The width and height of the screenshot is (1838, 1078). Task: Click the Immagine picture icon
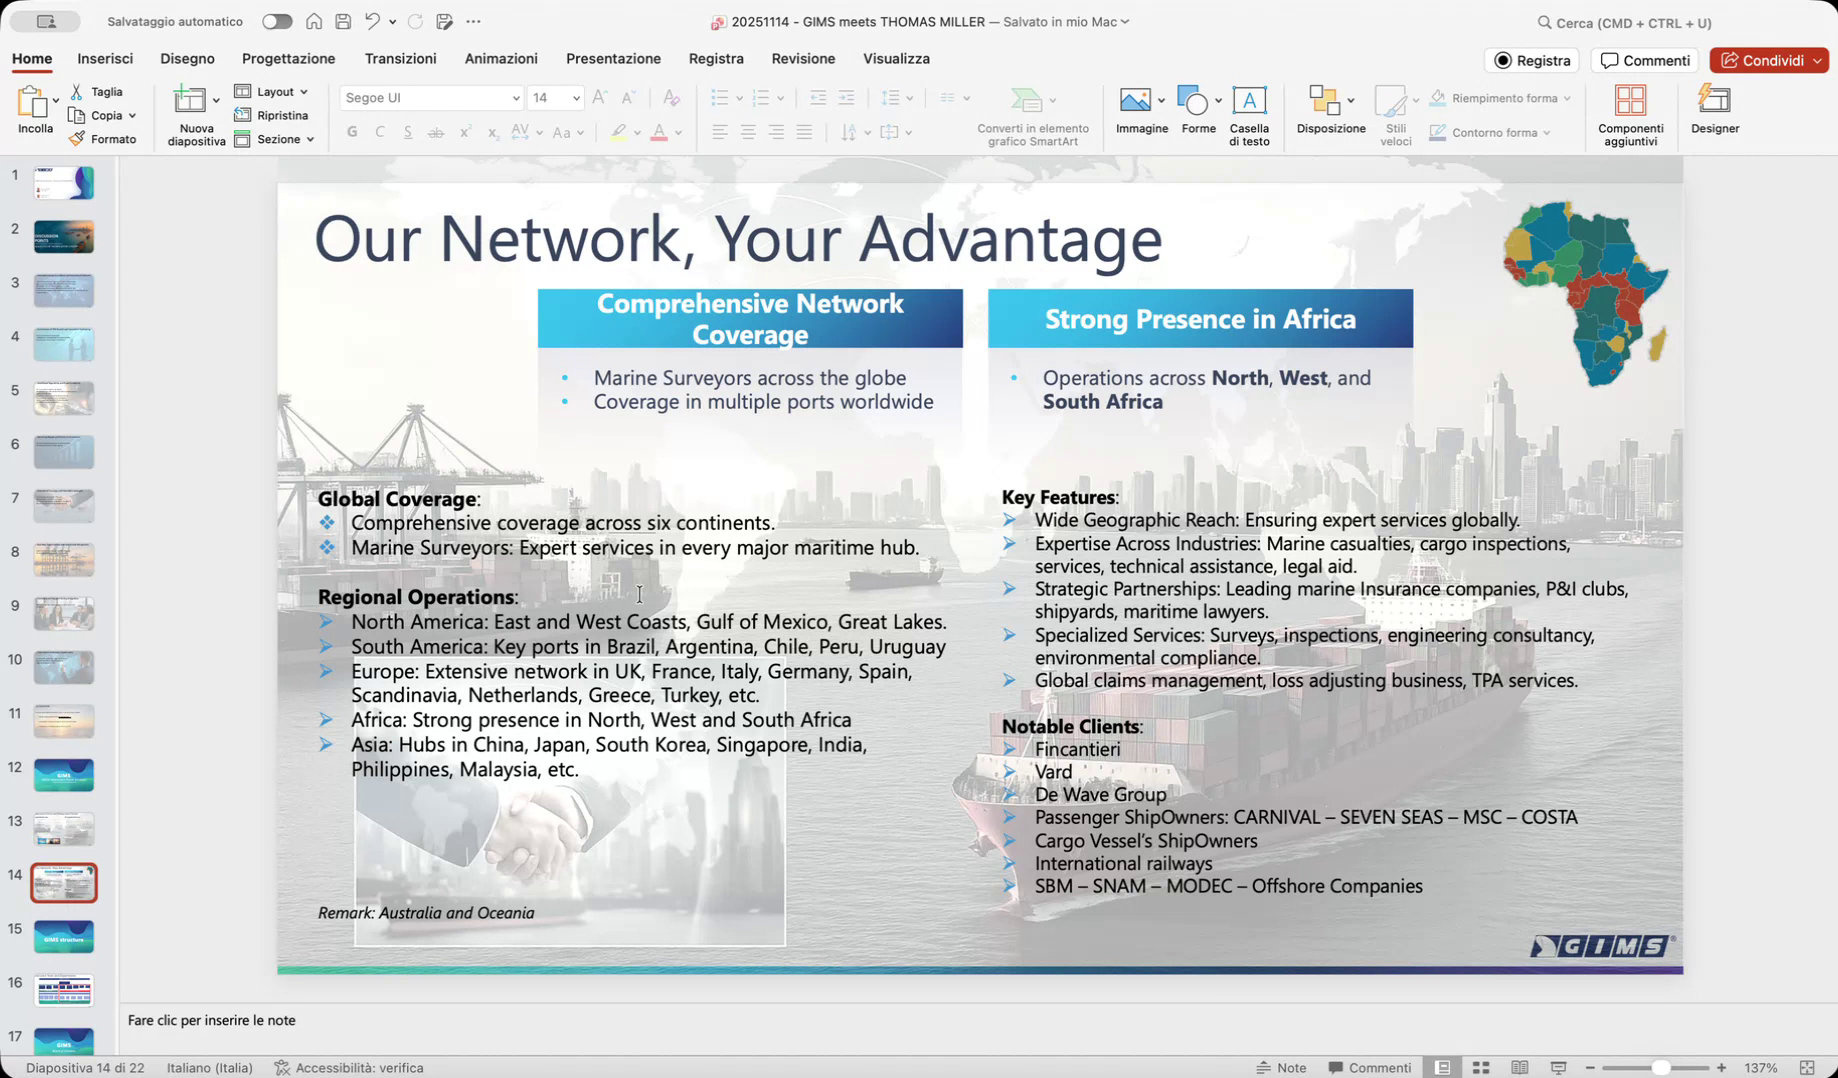[1135, 101]
